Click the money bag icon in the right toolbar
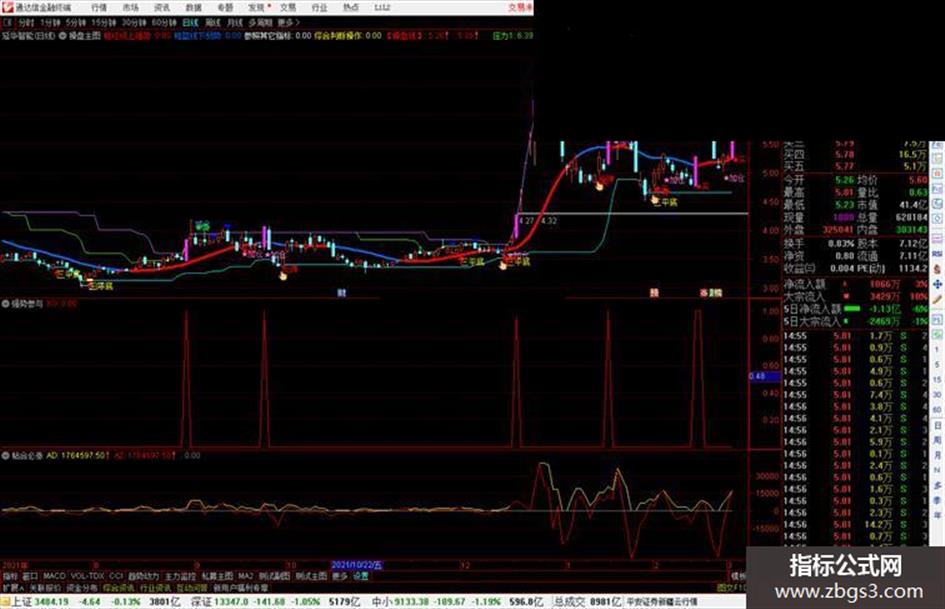Viewport: 945px width, 609px height. click(937, 269)
